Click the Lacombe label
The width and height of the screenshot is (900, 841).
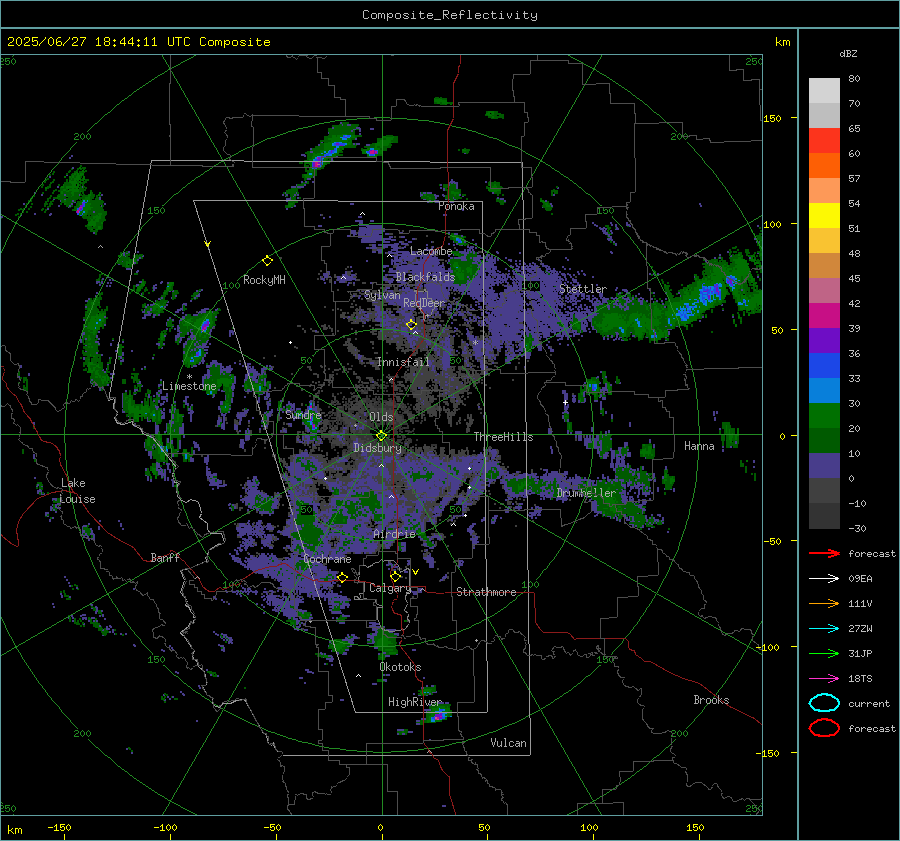click(431, 251)
